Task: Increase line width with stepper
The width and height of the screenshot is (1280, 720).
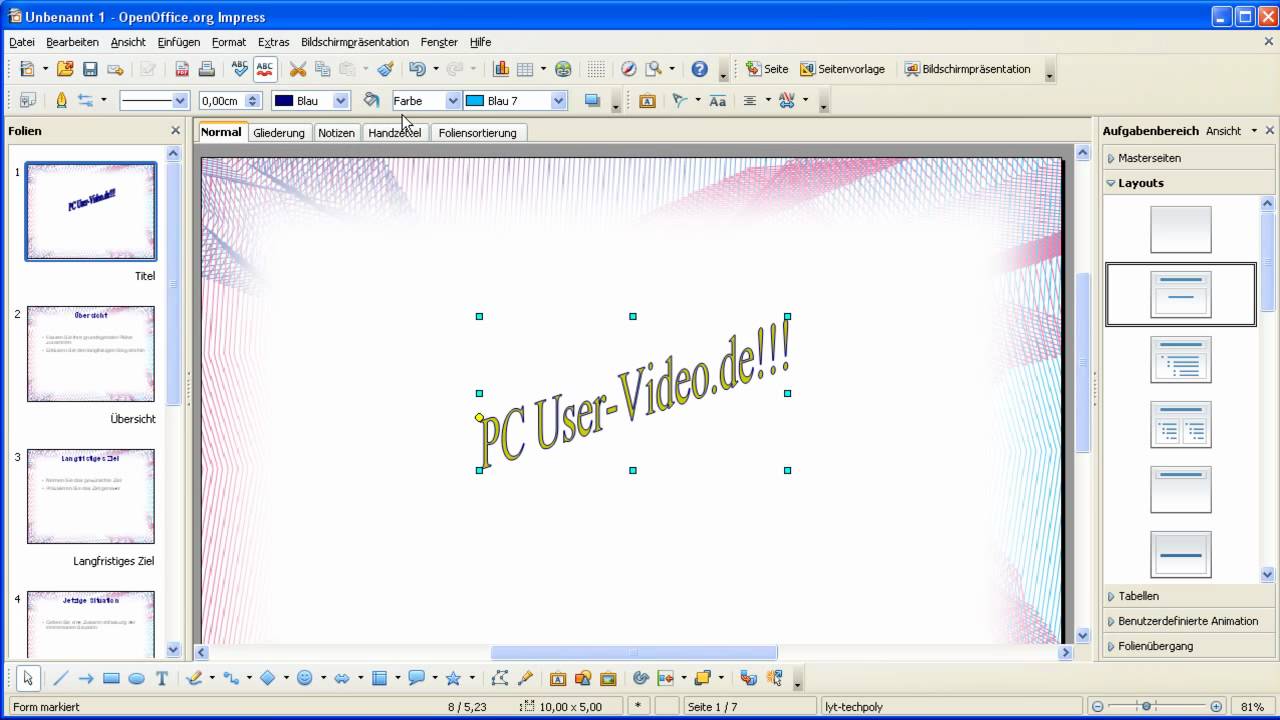Action: pos(253,97)
